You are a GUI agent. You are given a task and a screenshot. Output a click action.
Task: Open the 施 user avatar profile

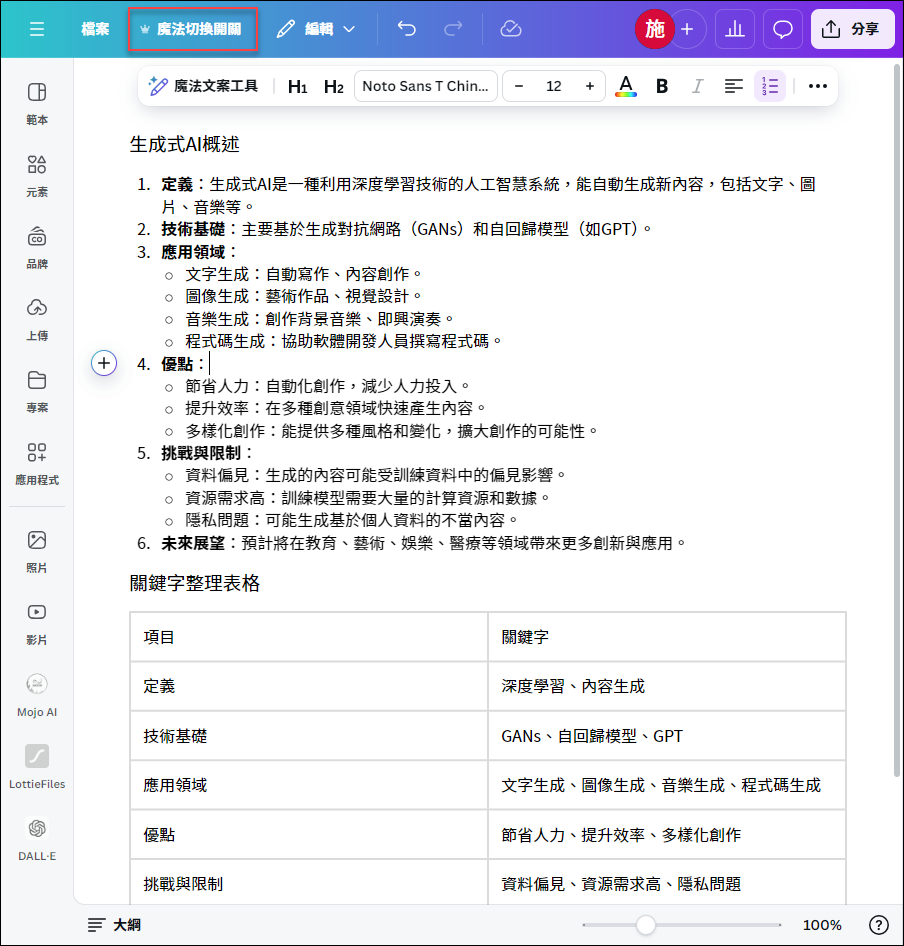654,29
